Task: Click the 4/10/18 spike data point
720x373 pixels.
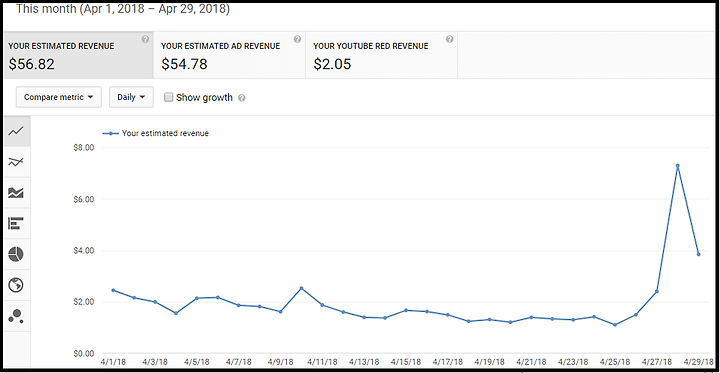Action: pos(301,288)
